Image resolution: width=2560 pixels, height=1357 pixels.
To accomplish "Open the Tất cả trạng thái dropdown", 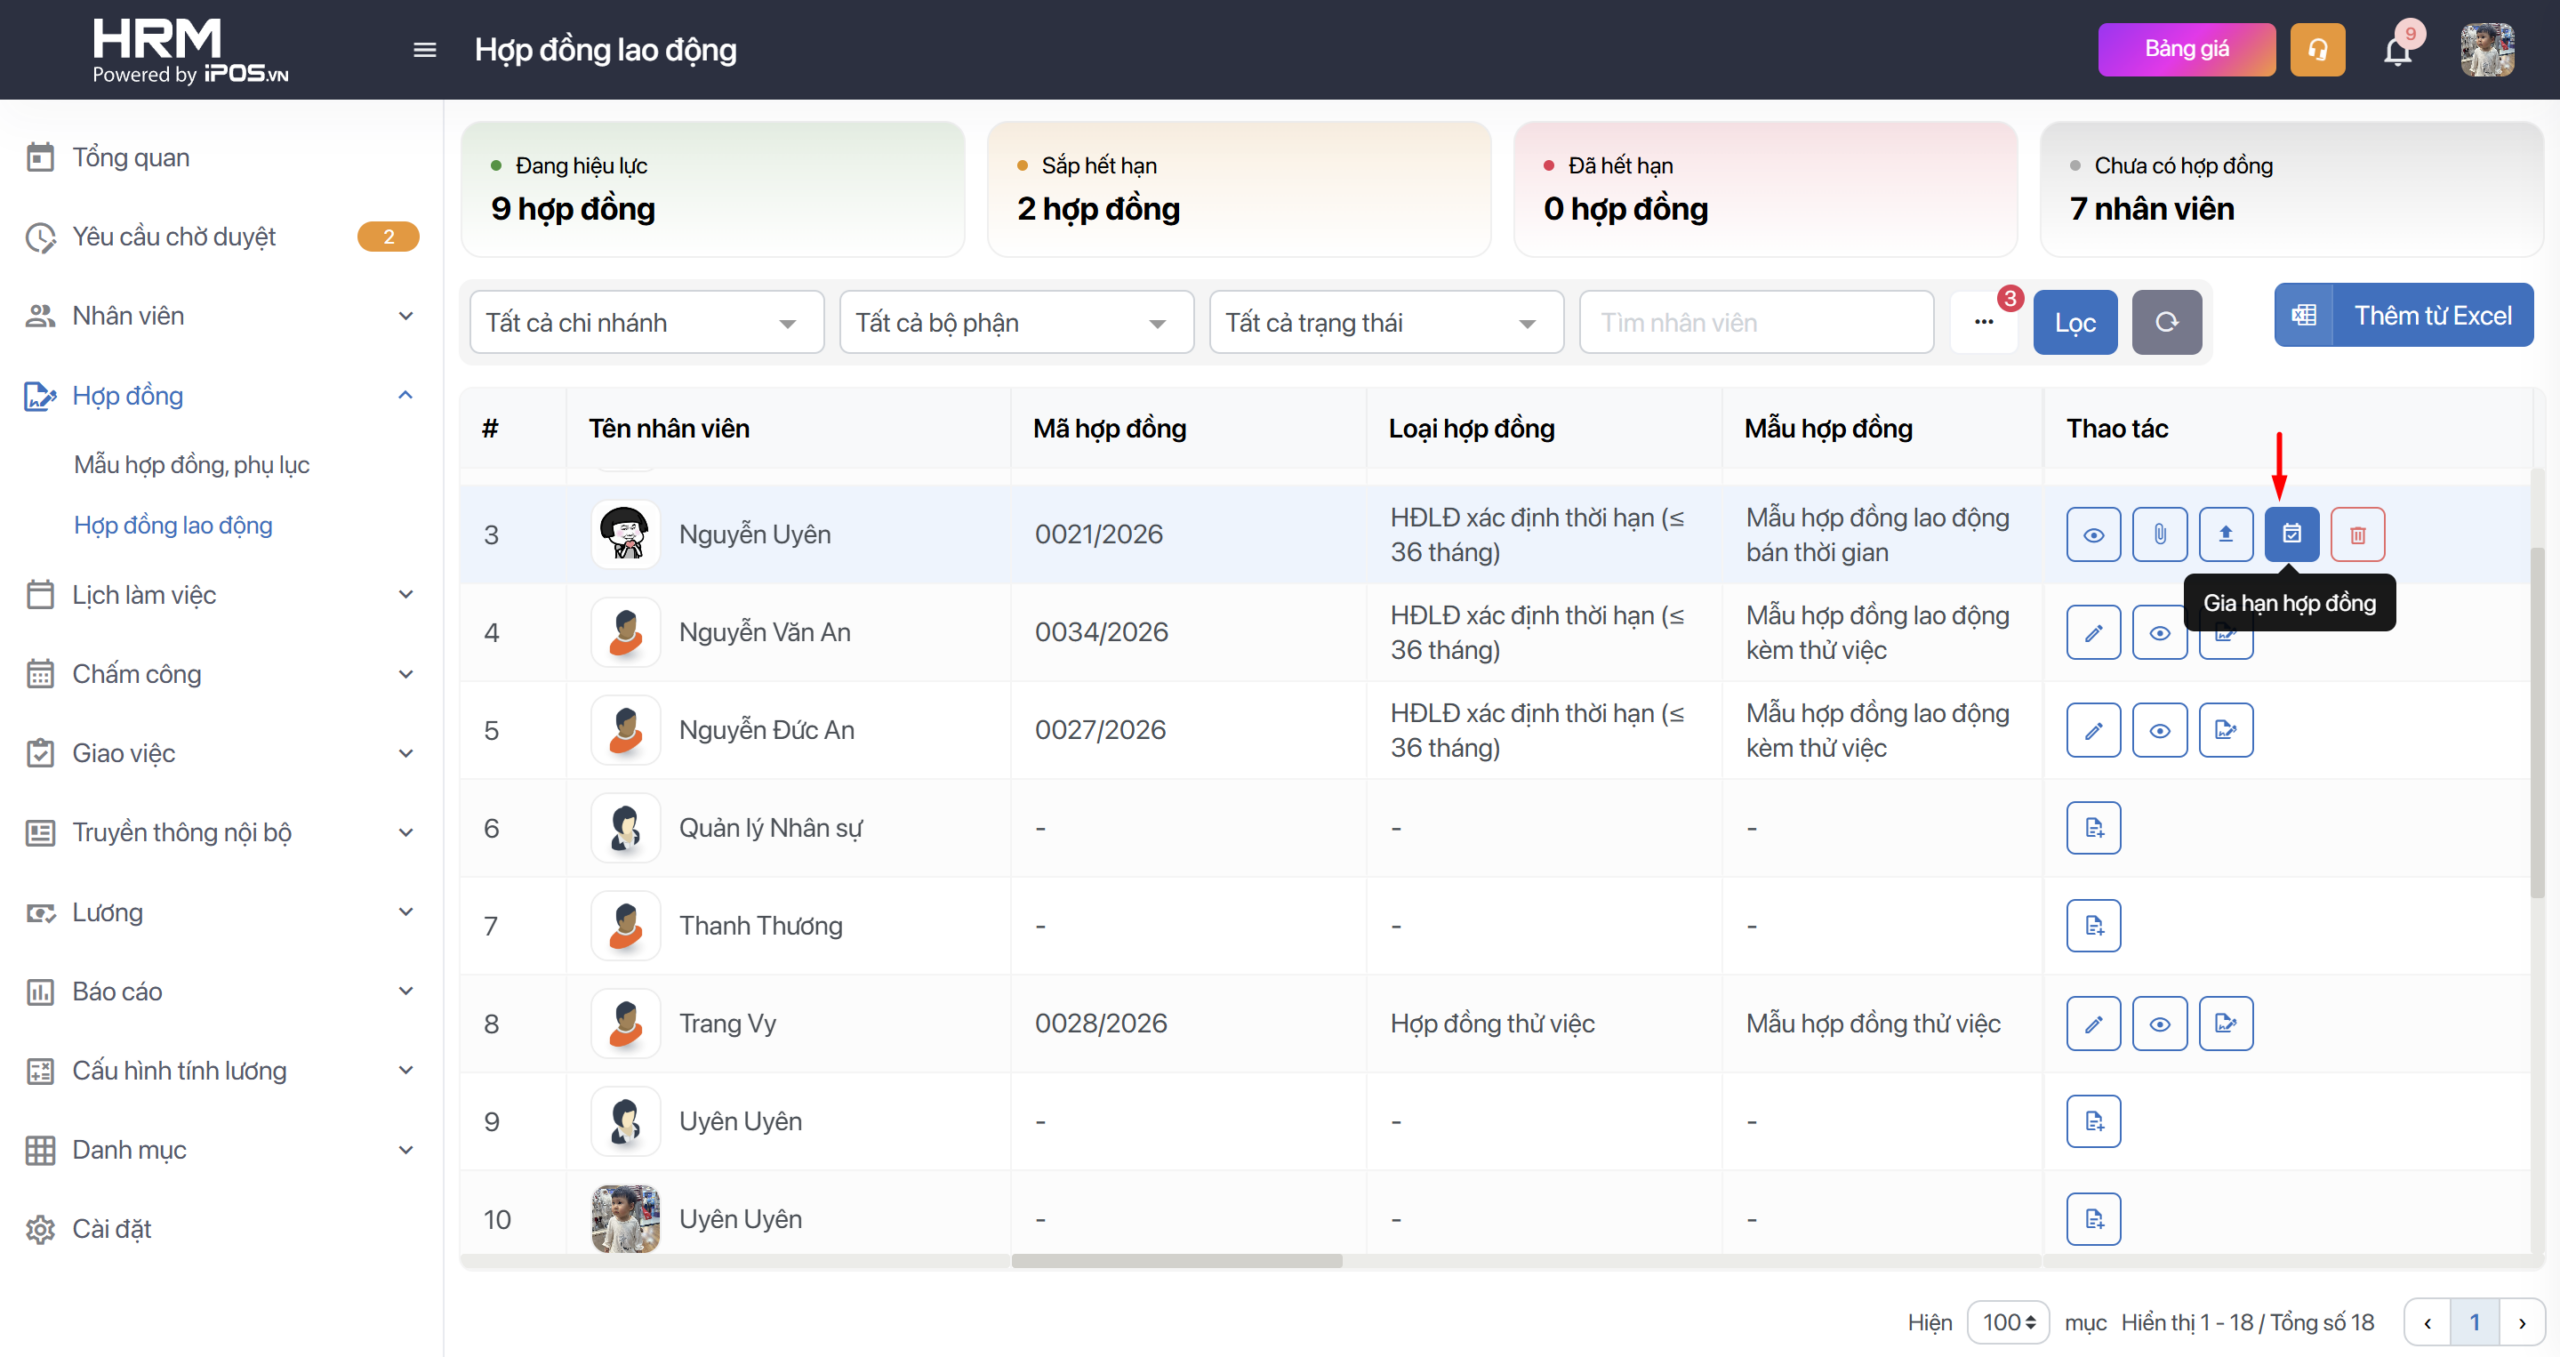I will click(1385, 322).
